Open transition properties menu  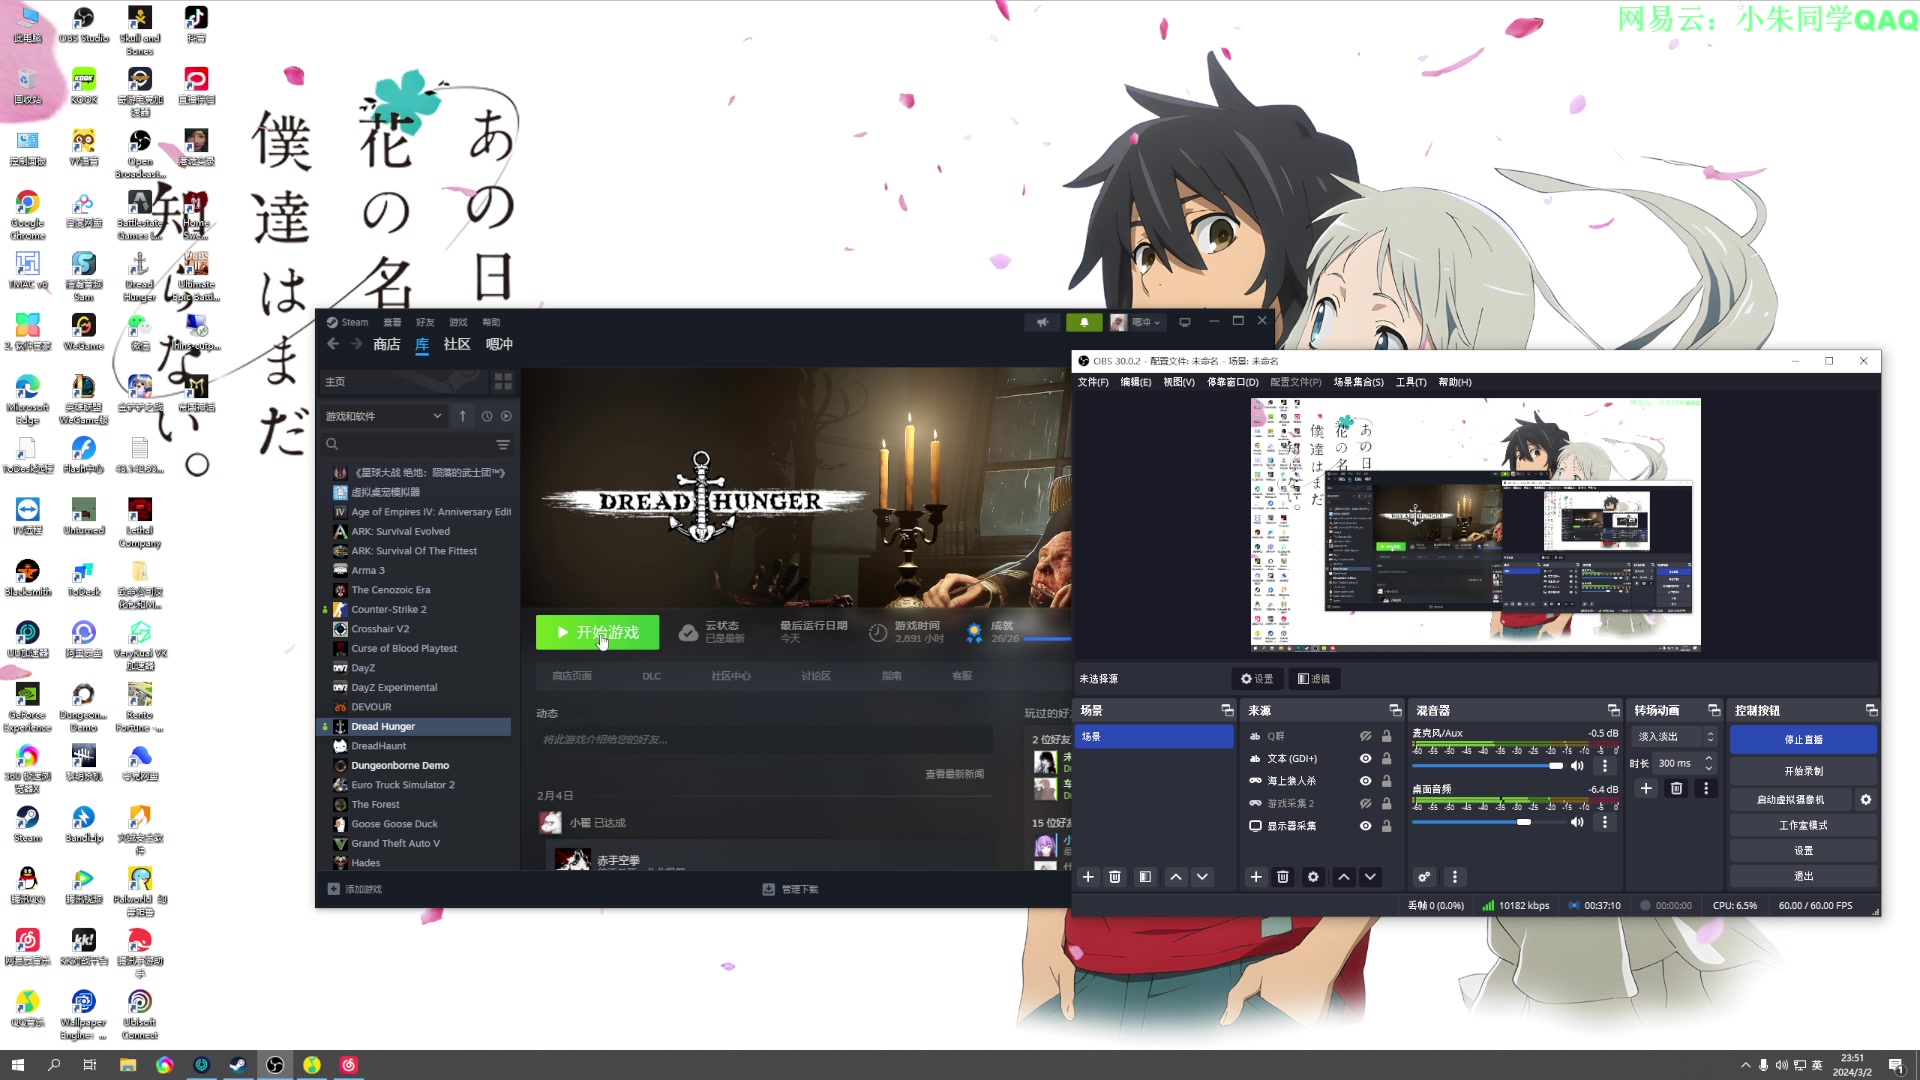(x=1706, y=788)
